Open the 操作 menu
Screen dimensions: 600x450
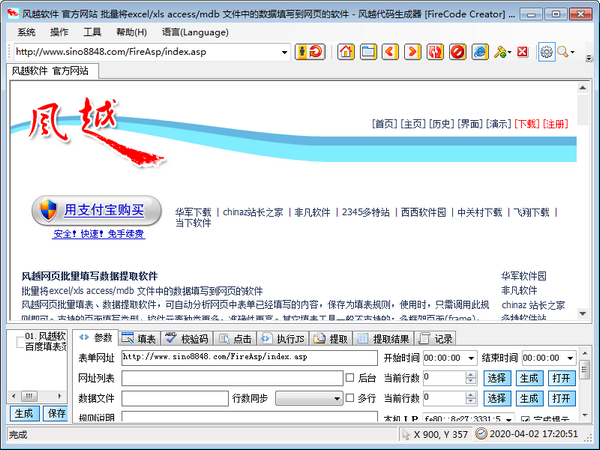[x=59, y=32]
